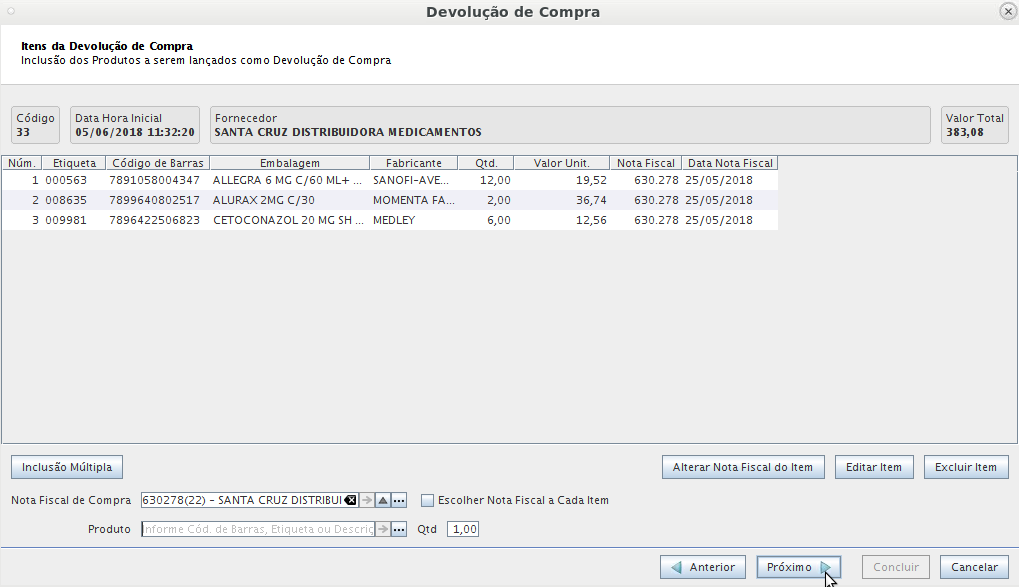Sort by the Núm. column header
Image resolution: width=1019 pixels, height=587 pixels.
tap(21, 163)
